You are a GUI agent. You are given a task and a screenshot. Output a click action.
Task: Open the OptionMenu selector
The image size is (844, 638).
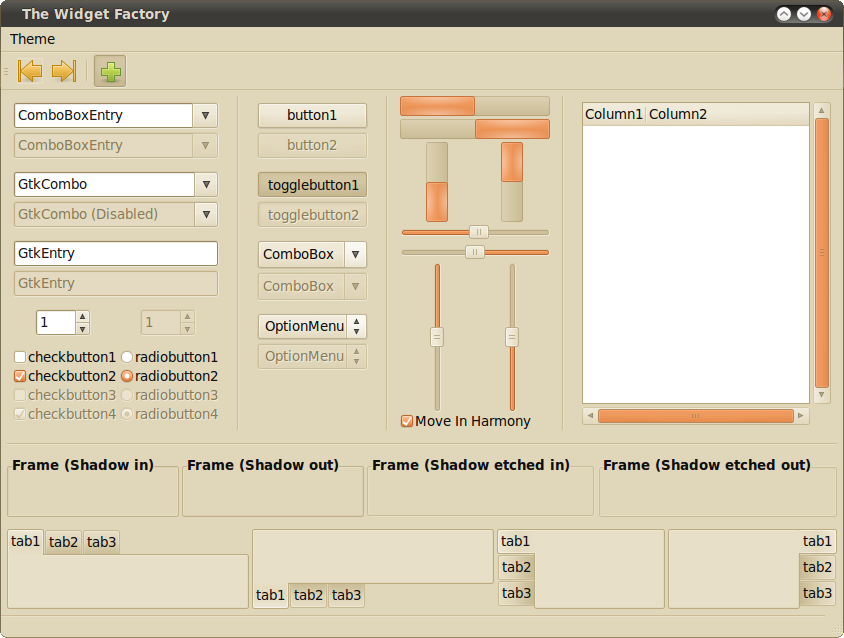click(x=312, y=327)
